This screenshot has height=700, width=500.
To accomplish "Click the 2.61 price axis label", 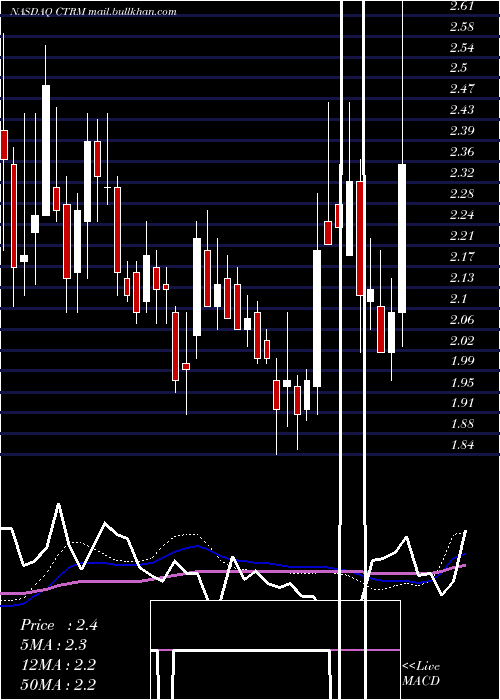I will 461,6.
